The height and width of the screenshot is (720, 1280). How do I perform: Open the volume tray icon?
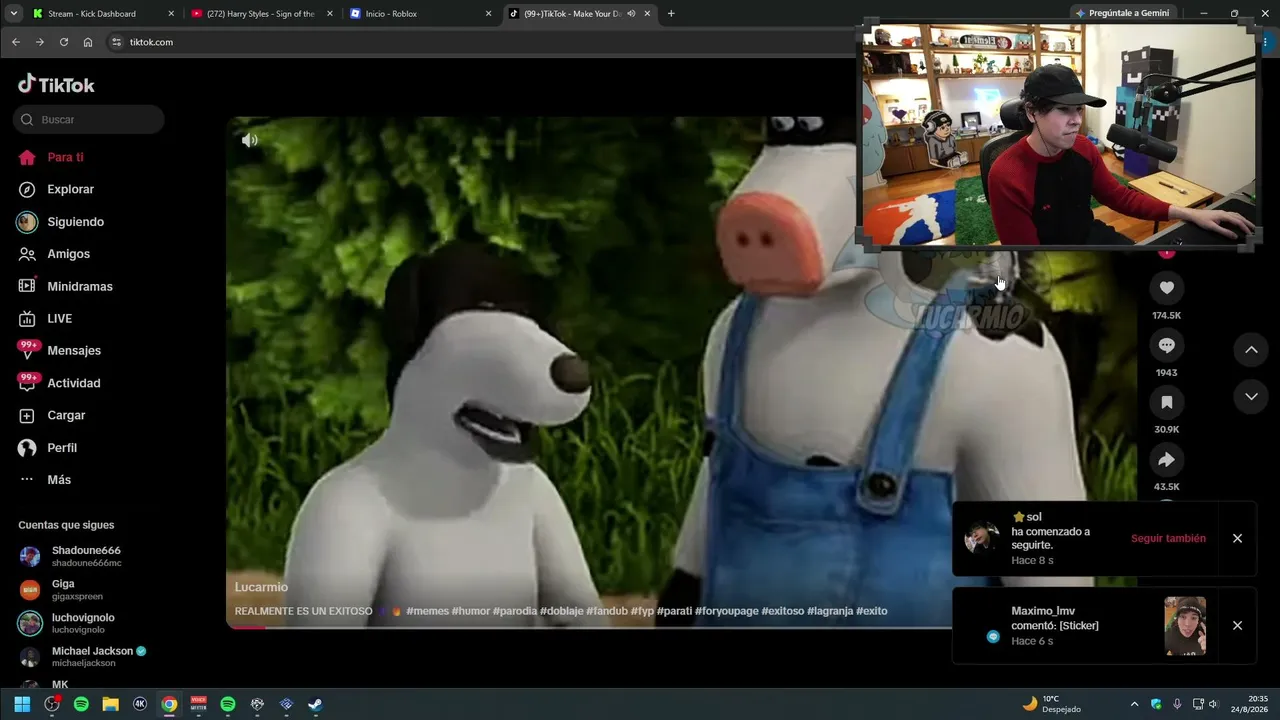[1214, 704]
